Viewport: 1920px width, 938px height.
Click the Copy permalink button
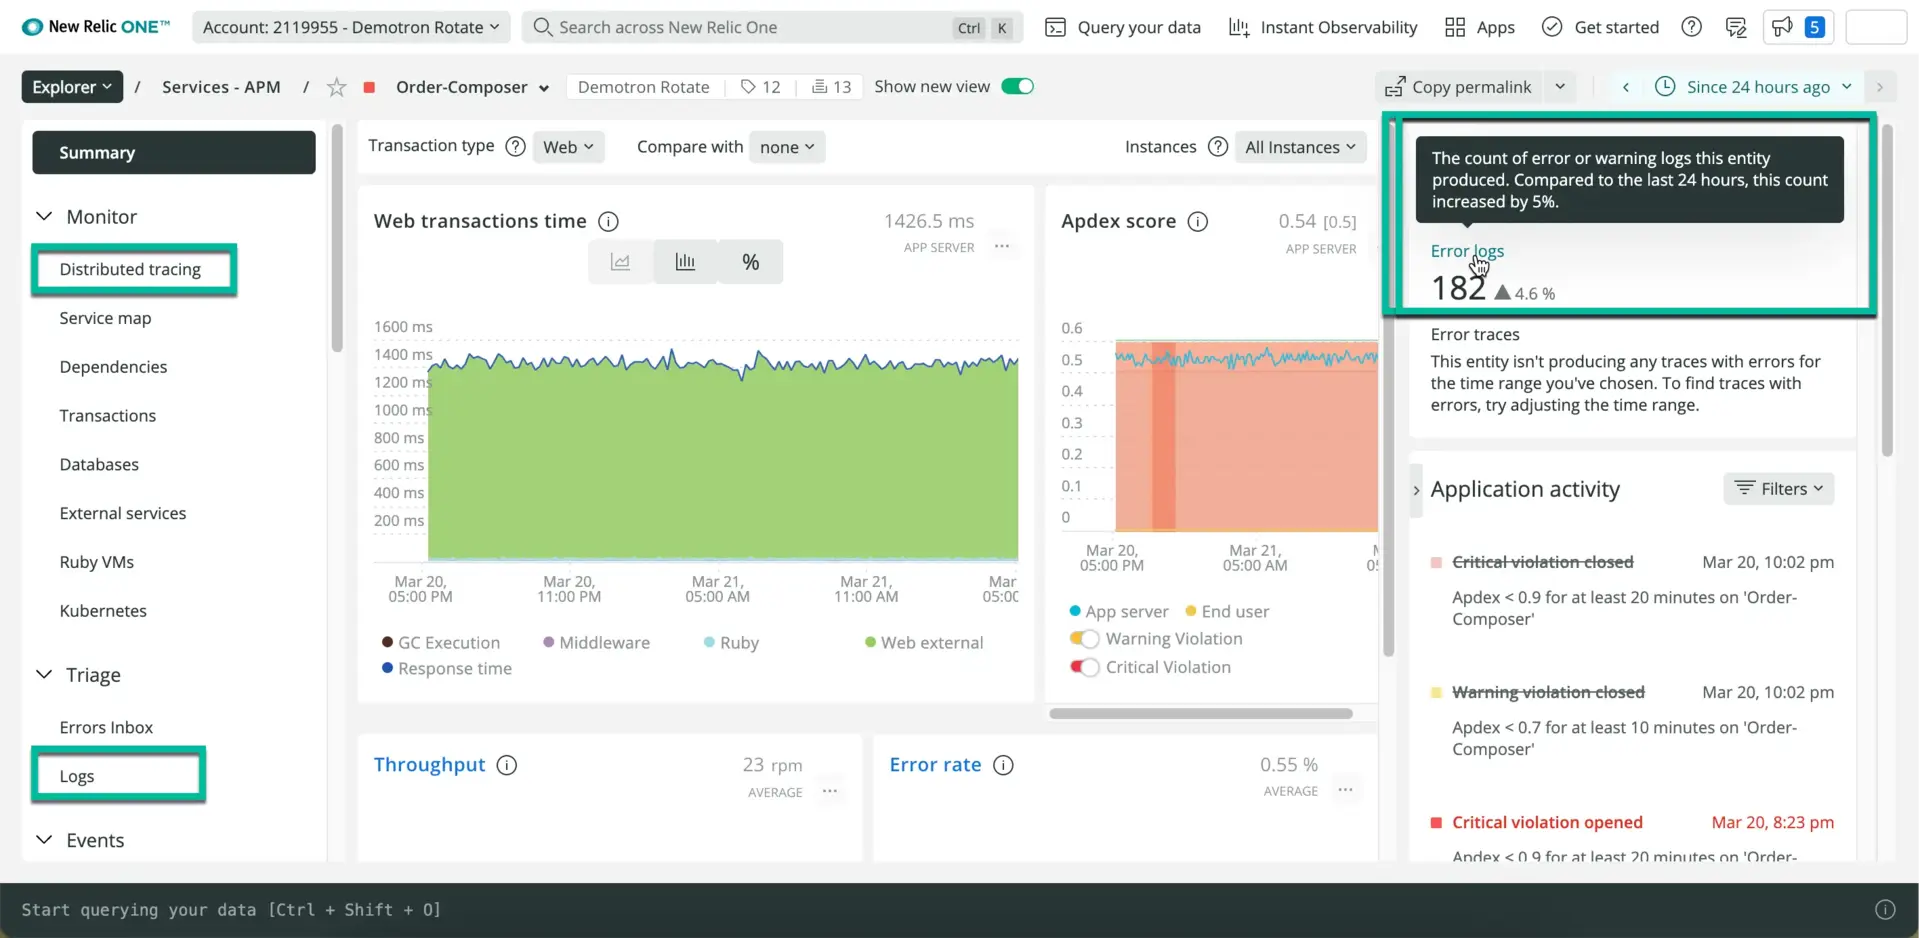pyautogui.click(x=1459, y=87)
